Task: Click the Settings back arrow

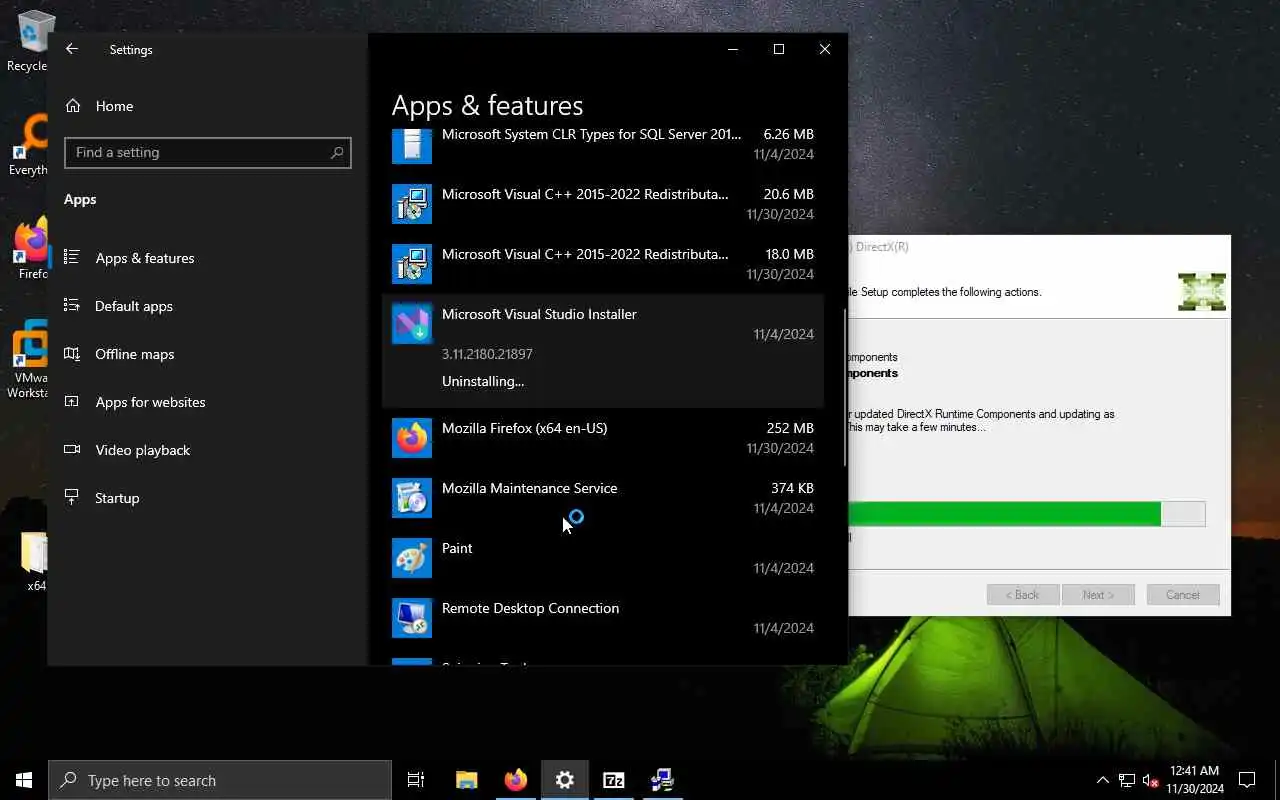Action: click(72, 49)
